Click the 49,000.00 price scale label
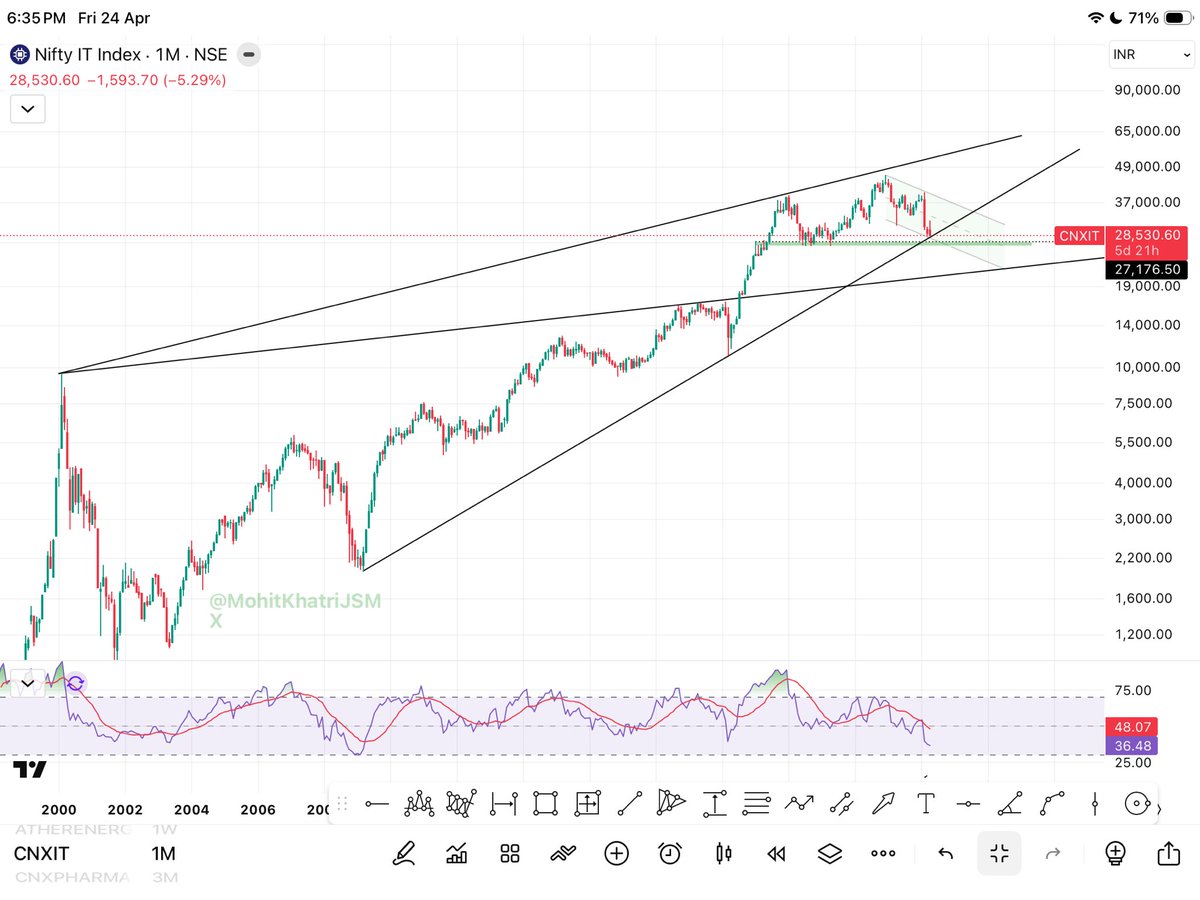The width and height of the screenshot is (1200, 900). [x=1148, y=166]
